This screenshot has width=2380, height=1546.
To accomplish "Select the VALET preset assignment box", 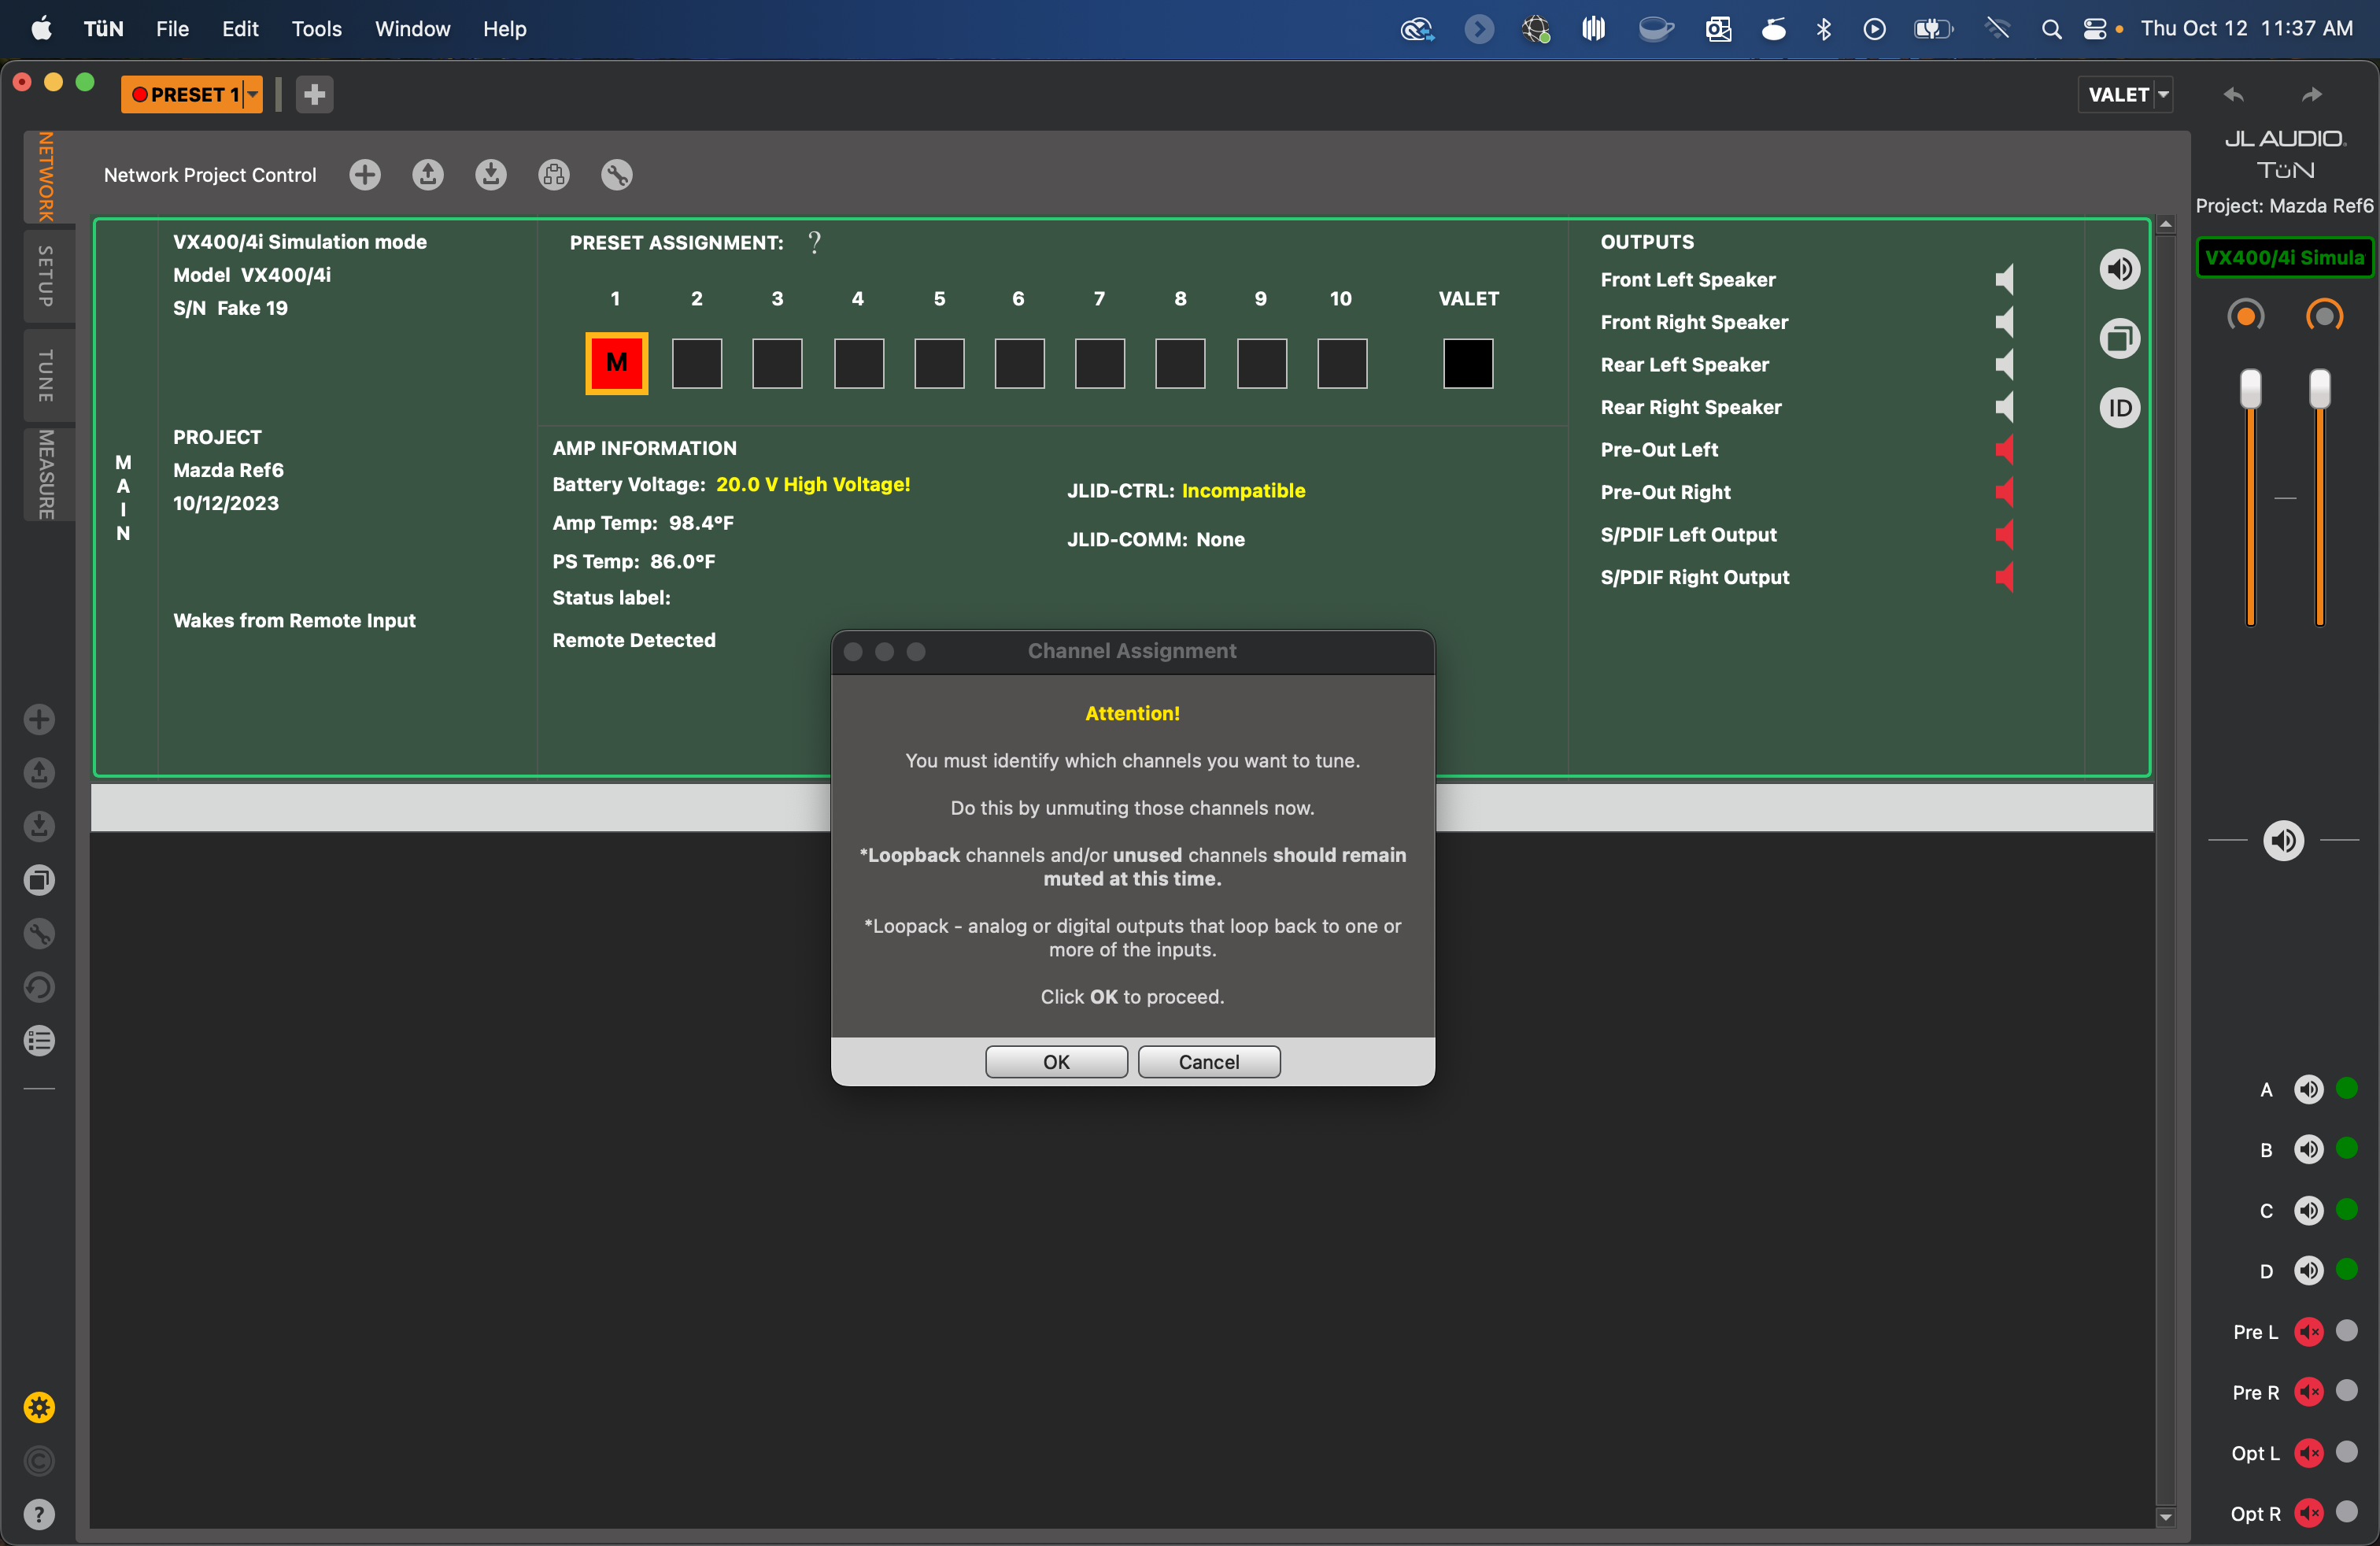I will (x=1468, y=363).
